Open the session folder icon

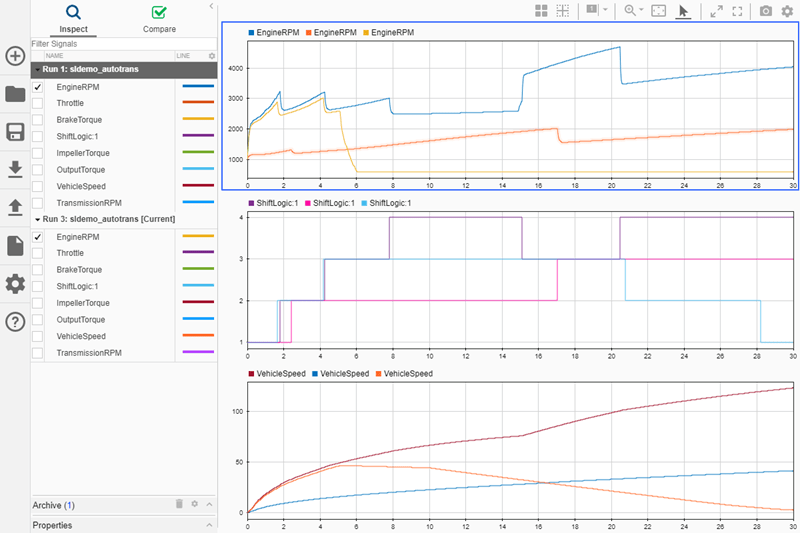(15, 94)
